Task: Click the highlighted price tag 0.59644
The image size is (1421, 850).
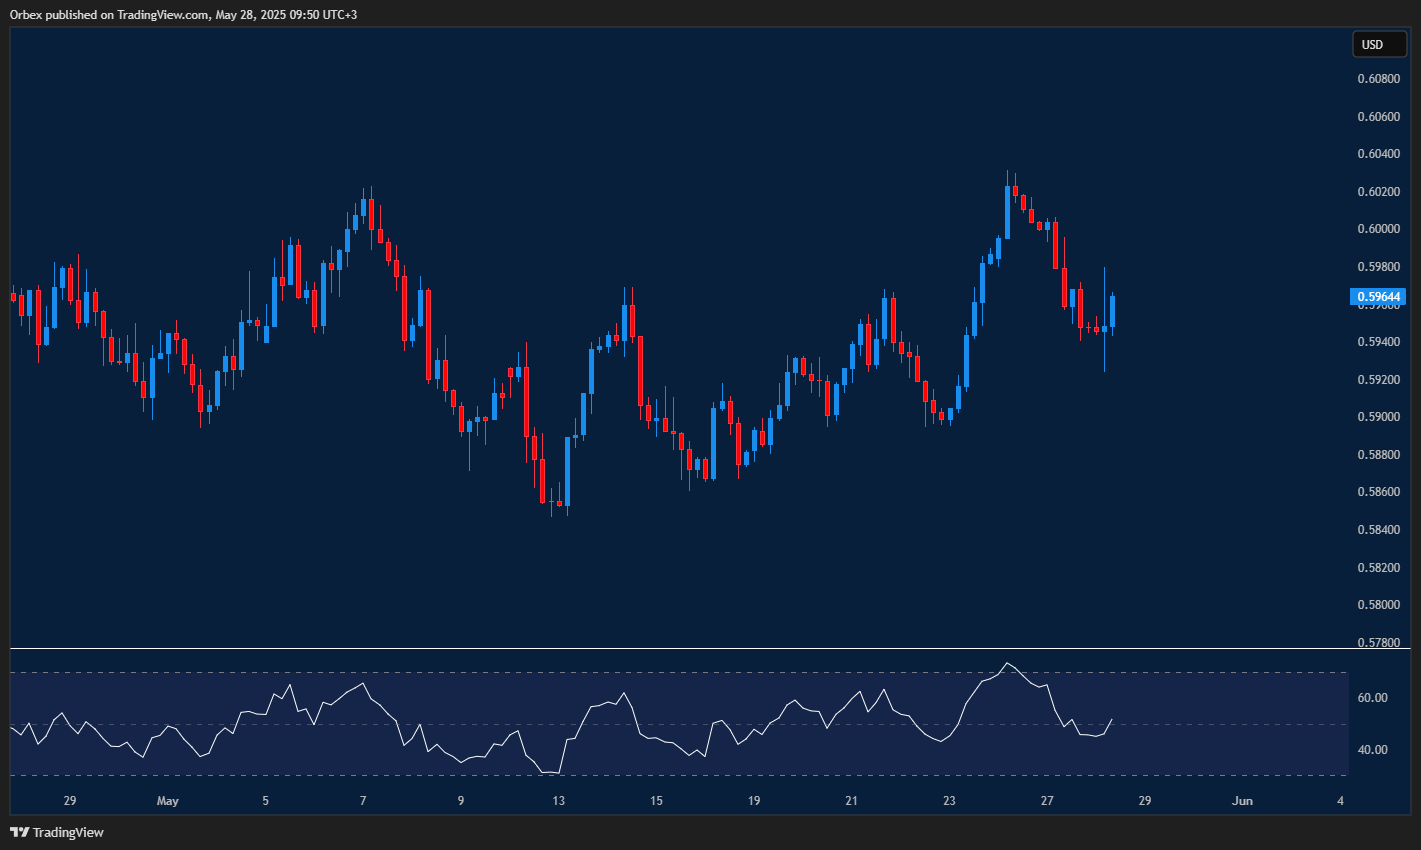Action: [1379, 296]
